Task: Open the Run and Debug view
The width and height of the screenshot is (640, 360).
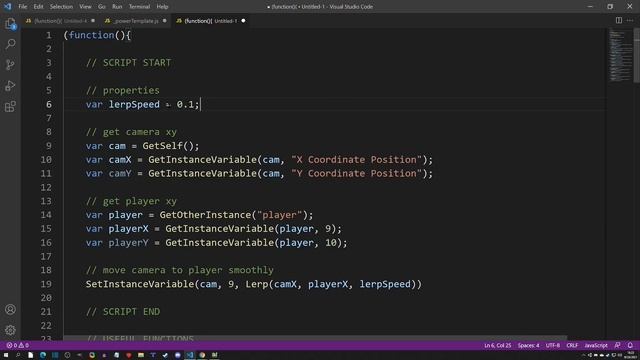Action: coord(10,86)
